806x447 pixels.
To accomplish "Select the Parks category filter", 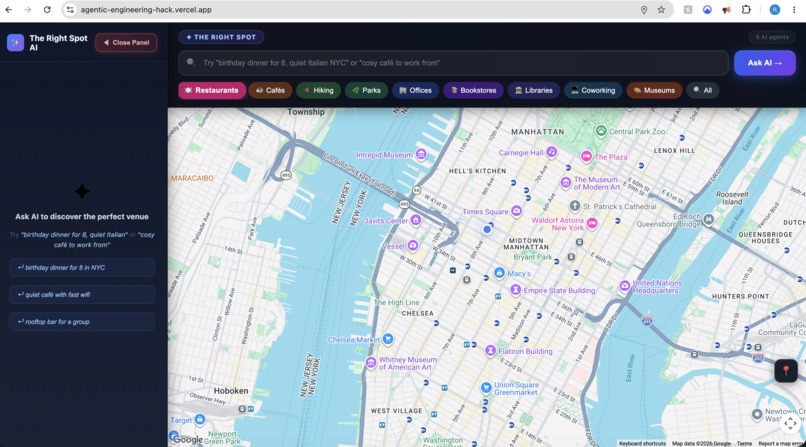I will click(367, 90).
